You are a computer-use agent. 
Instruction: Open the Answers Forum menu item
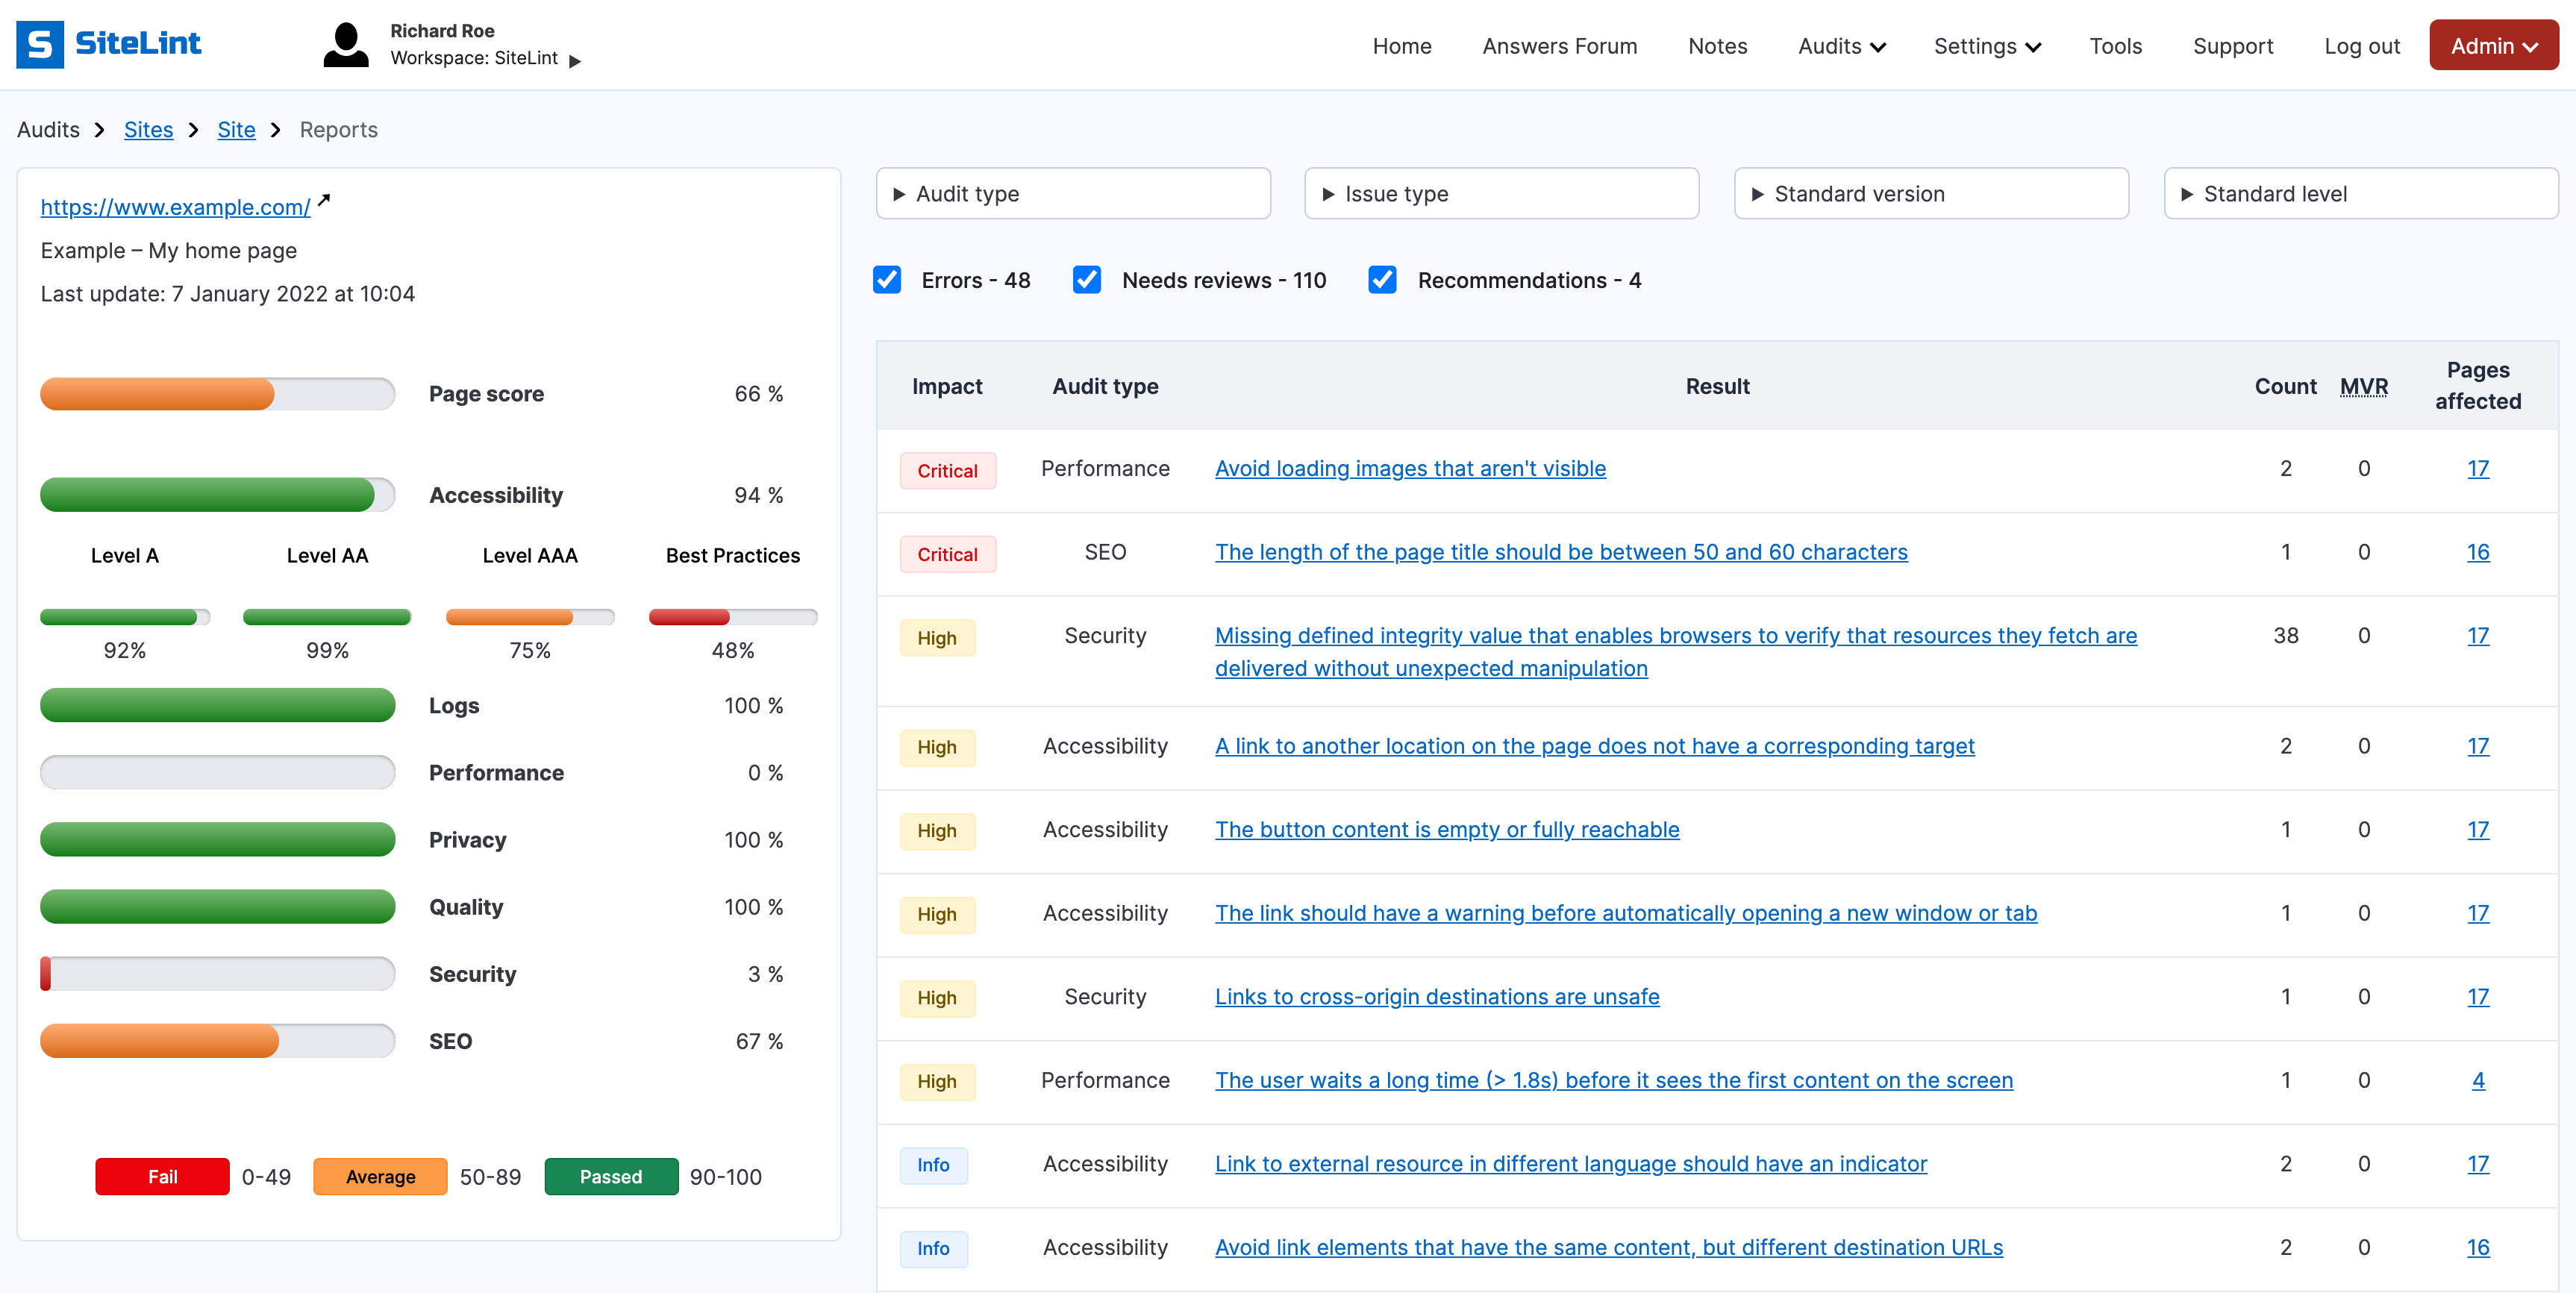coord(1559,46)
